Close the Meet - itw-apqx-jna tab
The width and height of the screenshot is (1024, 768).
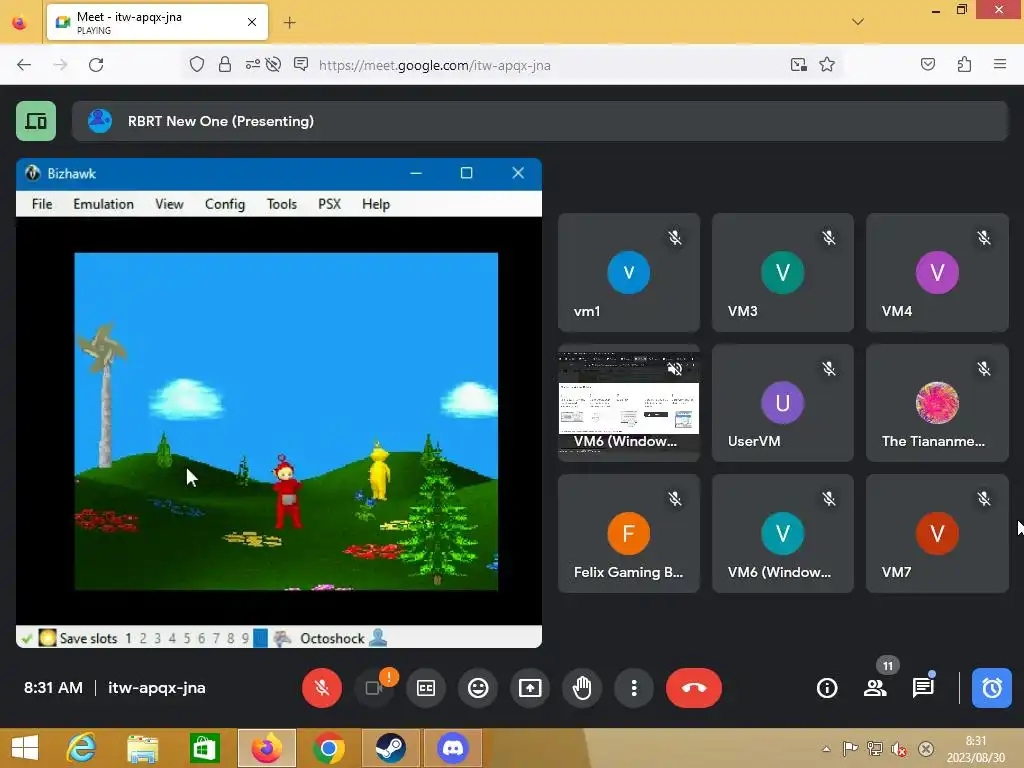point(251,22)
